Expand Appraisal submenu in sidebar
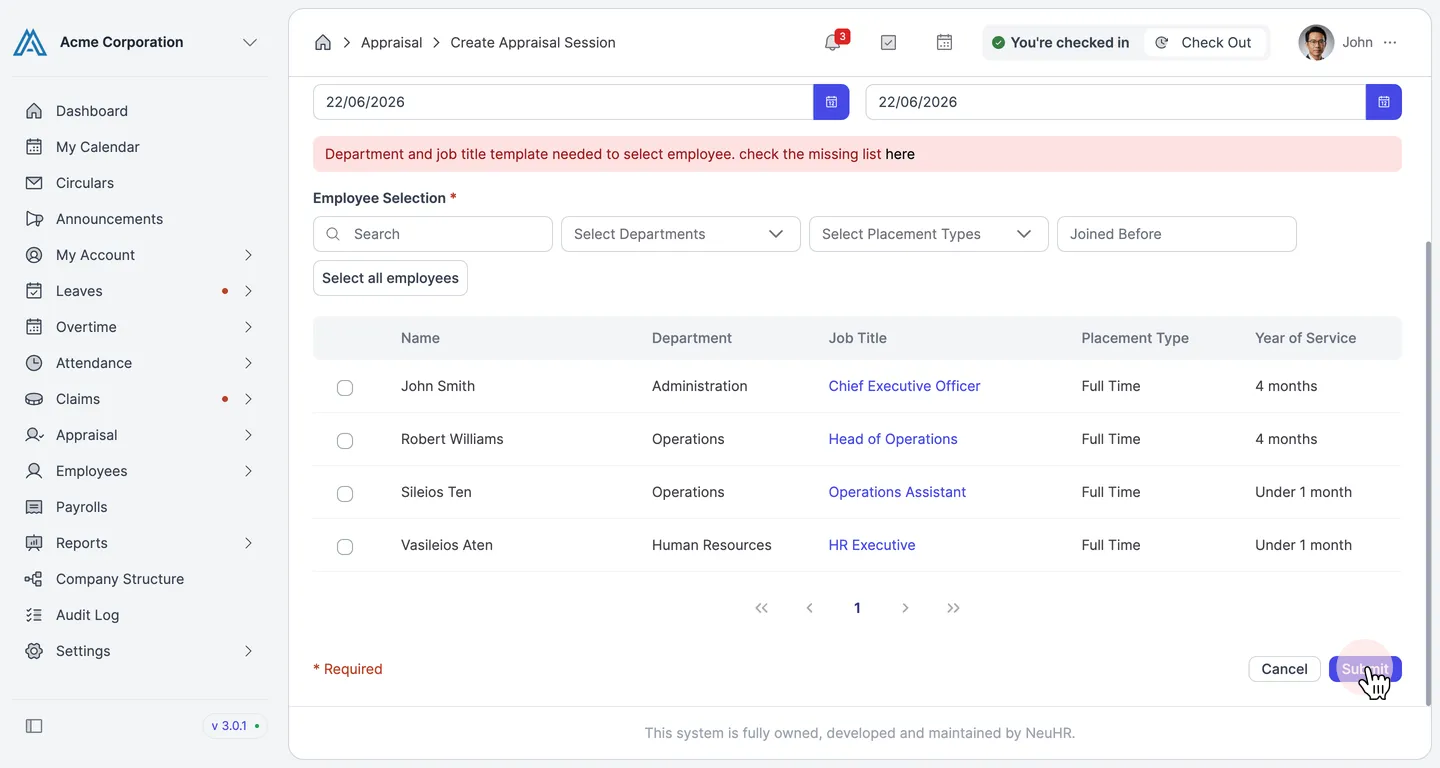Screen dimensions: 1440x768 [x=248, y=435]
